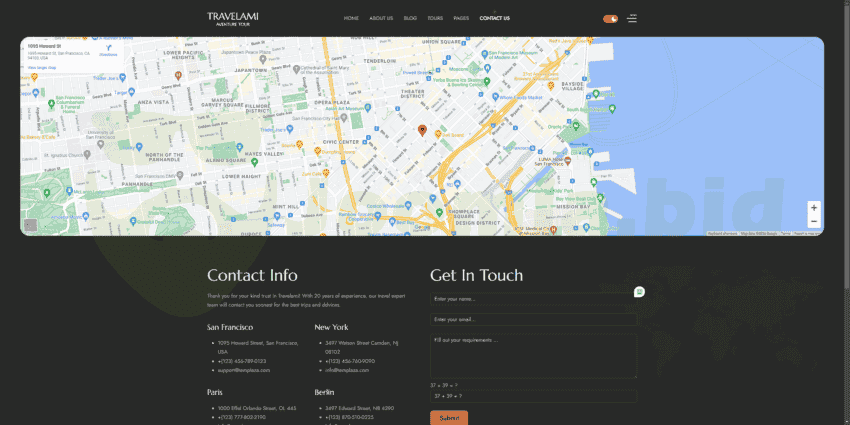Viewport: 850px width, 425px height.
Task: Click the Enter your email field
Action: click(533, 319)
